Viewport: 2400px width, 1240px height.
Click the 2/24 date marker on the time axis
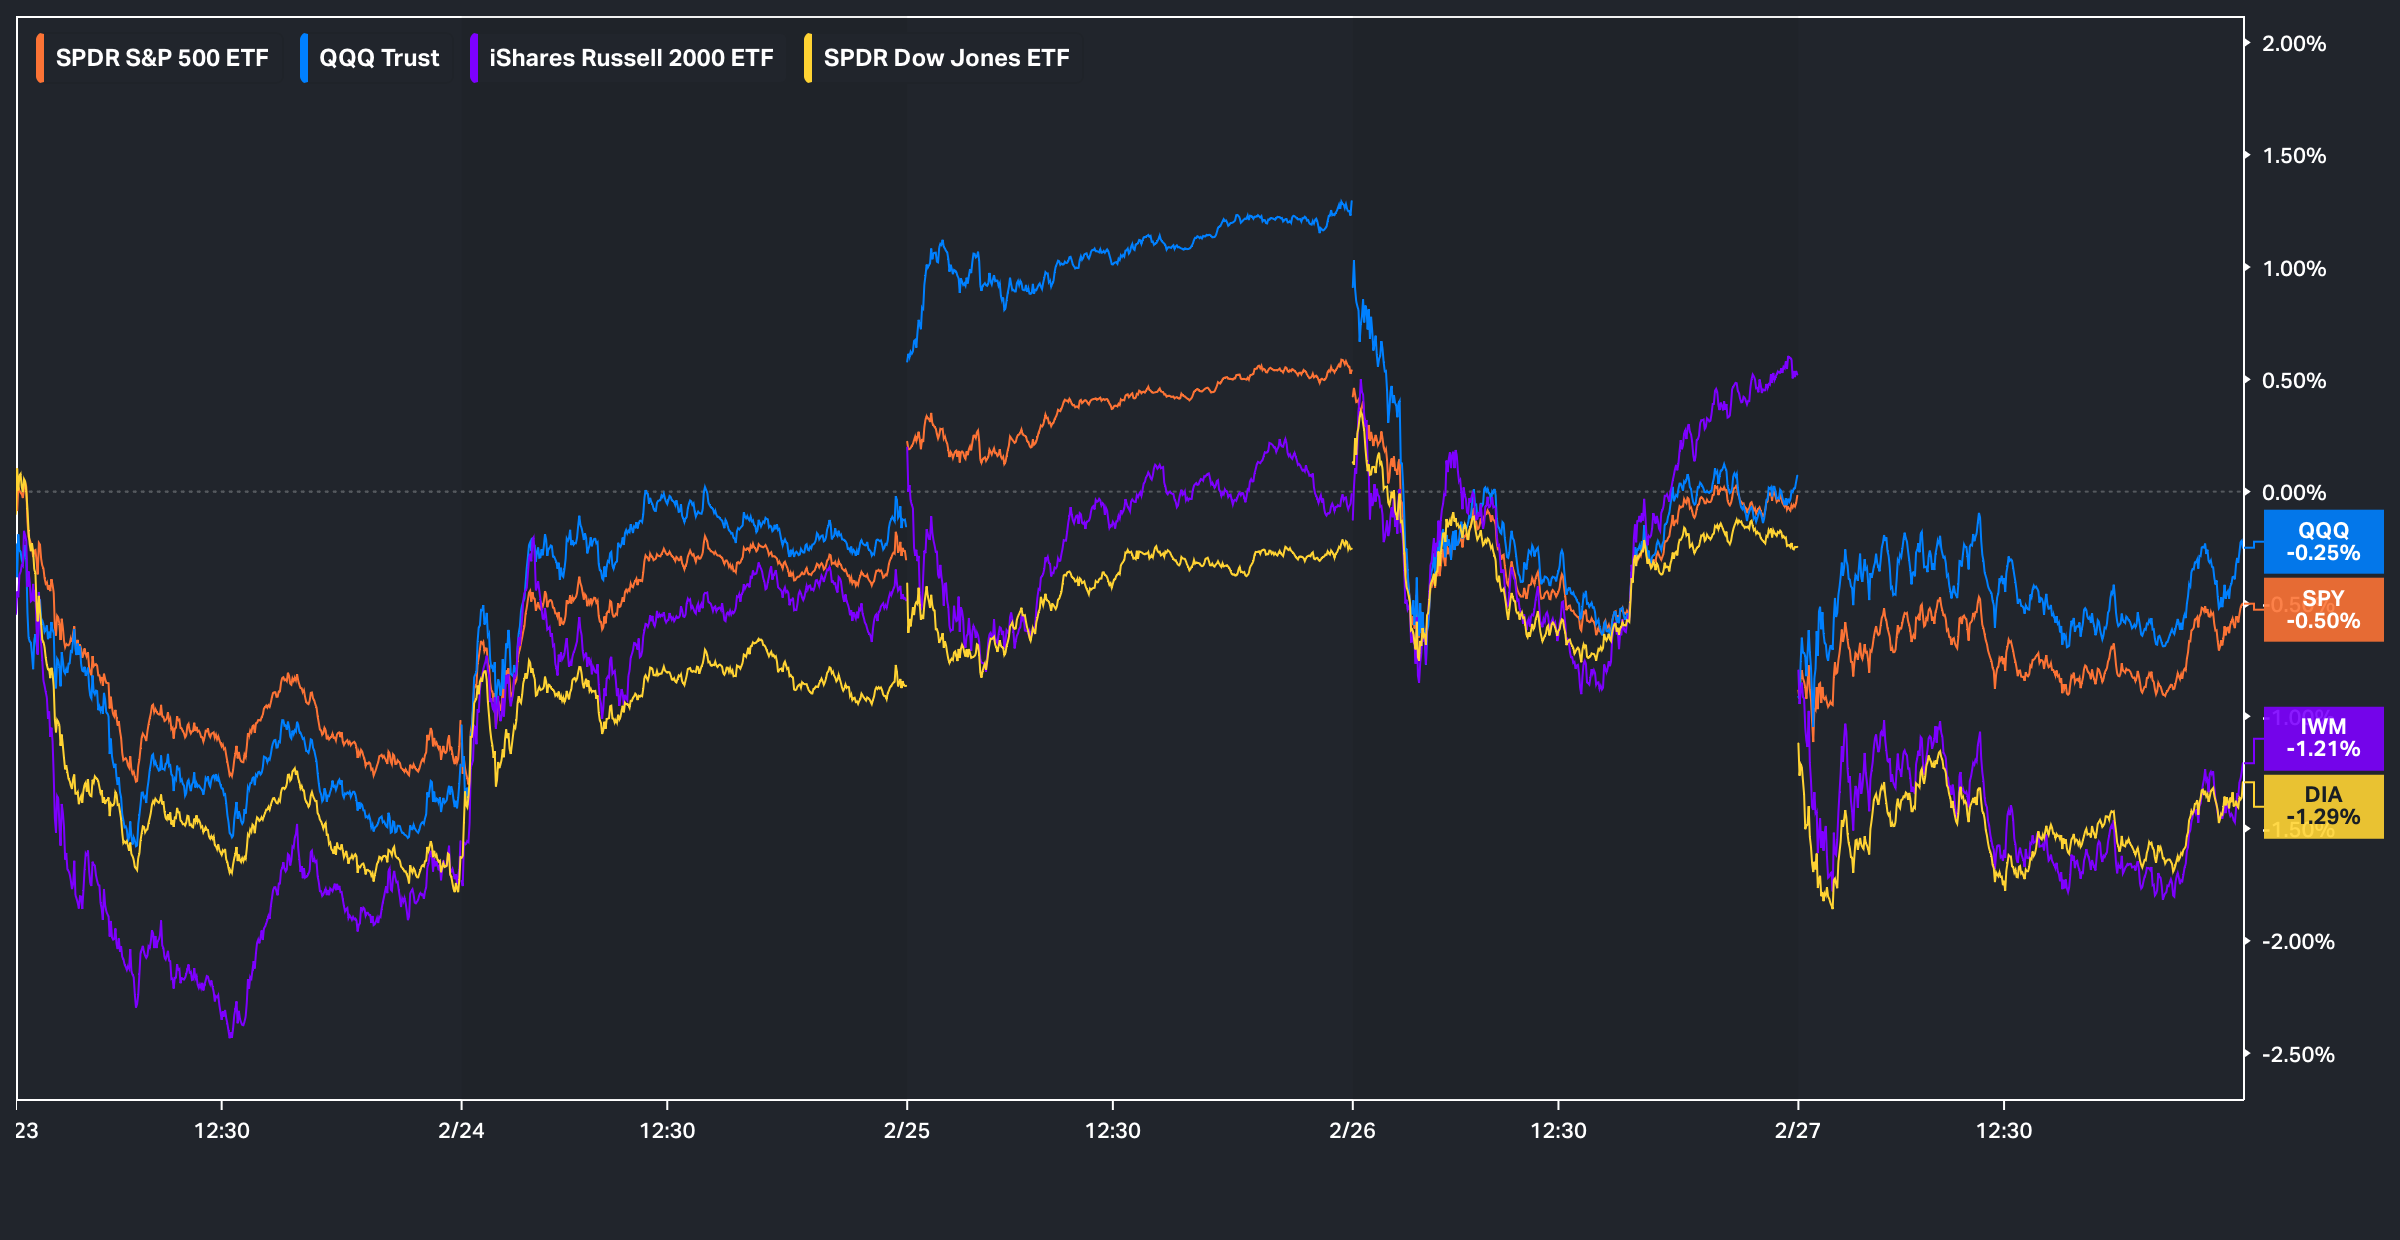(x=461, y=1130)
